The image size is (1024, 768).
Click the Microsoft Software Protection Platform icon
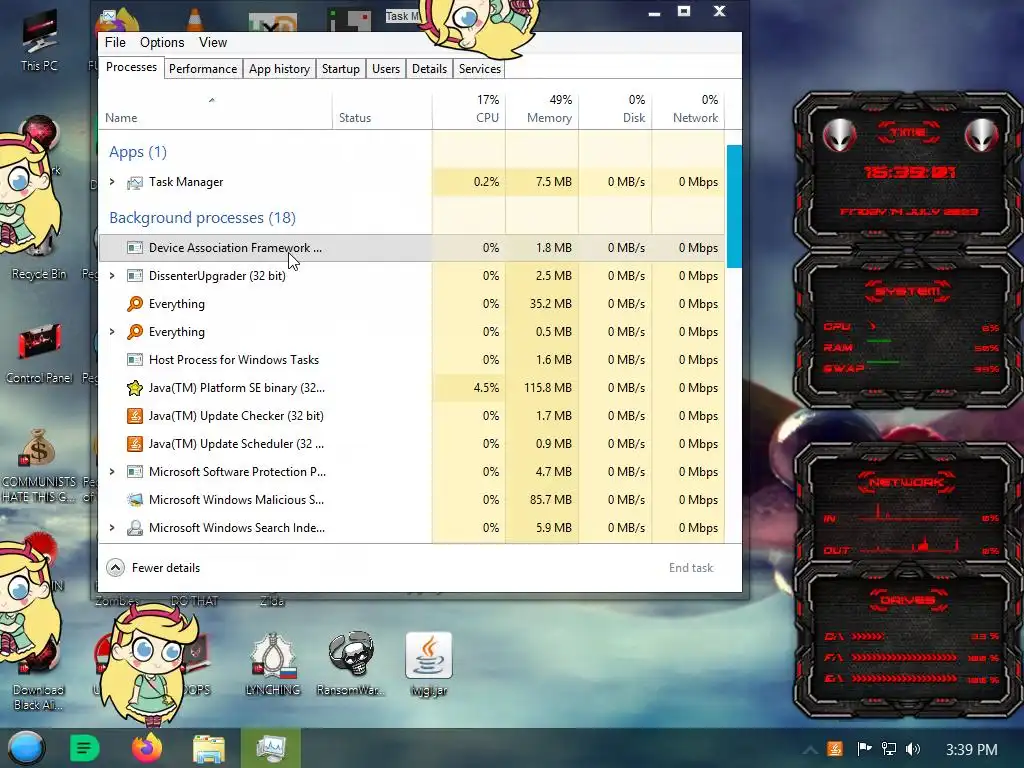(135, 472)
